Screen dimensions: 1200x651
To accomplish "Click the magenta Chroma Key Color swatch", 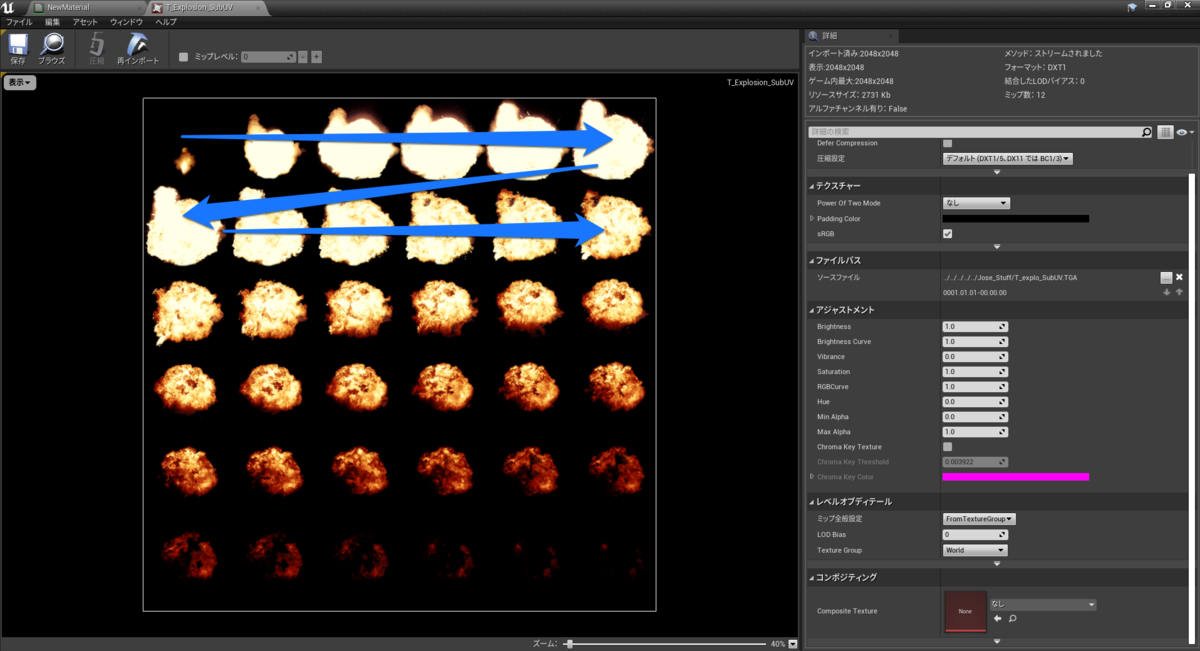I will pyautogui.click(x=1016, y=477).
